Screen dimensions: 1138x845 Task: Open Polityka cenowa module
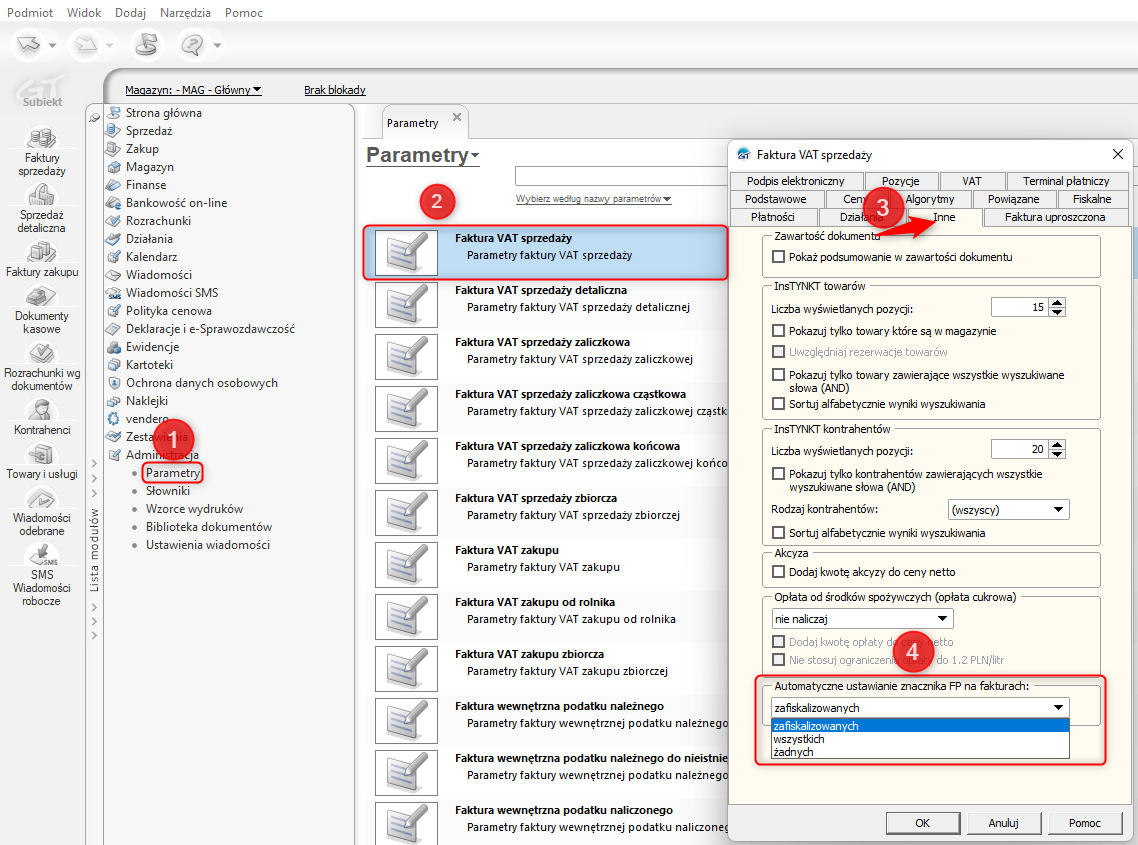pos(168,311)
